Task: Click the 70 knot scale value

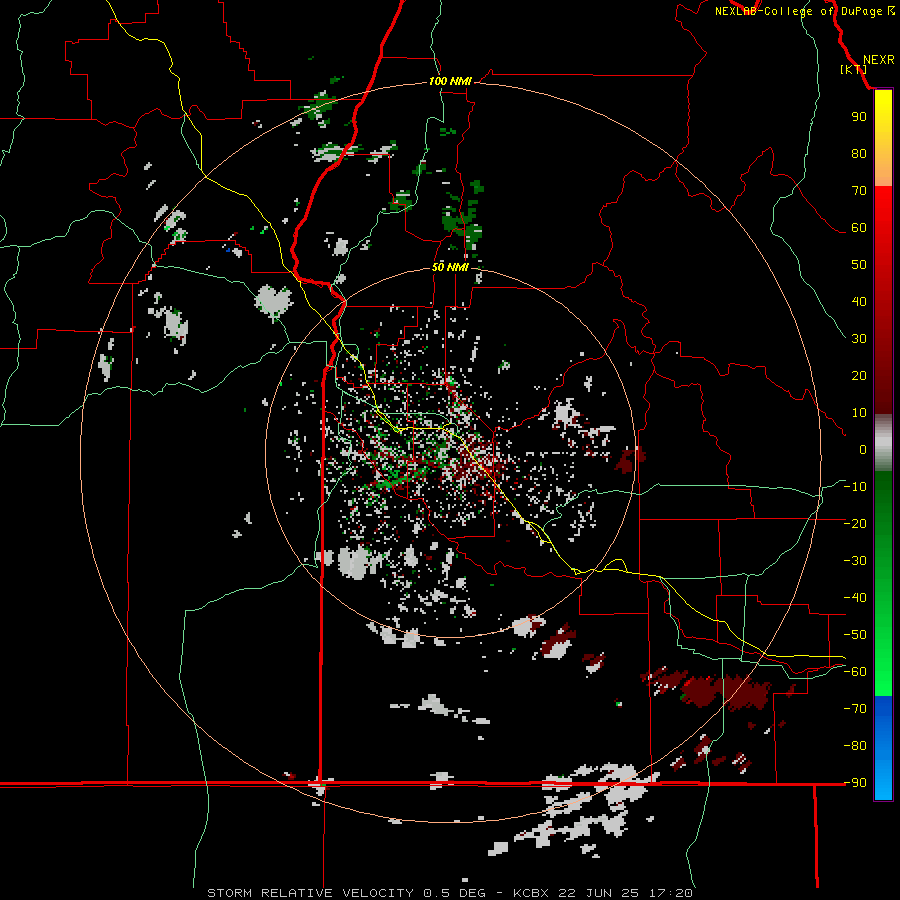Action: click(x=859, y=191)
